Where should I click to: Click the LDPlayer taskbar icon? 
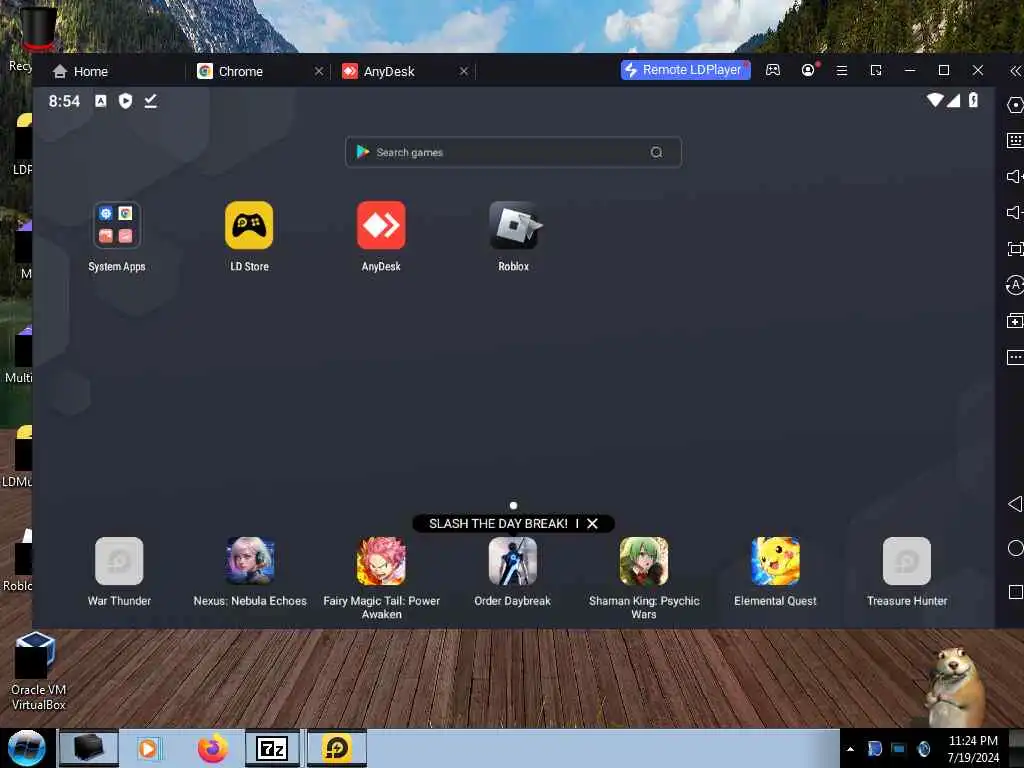pyautogui.click(x=337, y=748)
